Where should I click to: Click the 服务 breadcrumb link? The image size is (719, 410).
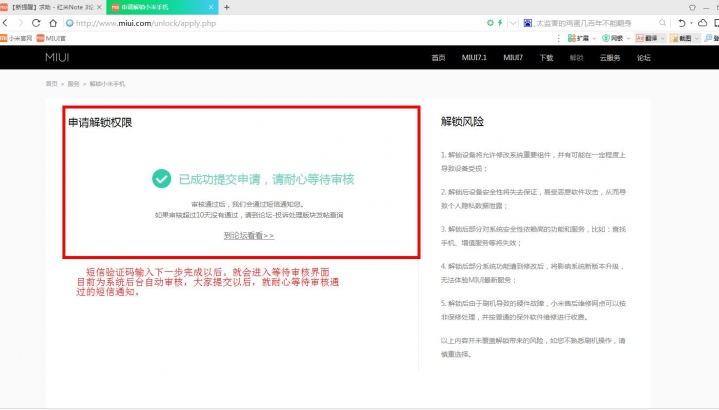[x=73, y=84]
